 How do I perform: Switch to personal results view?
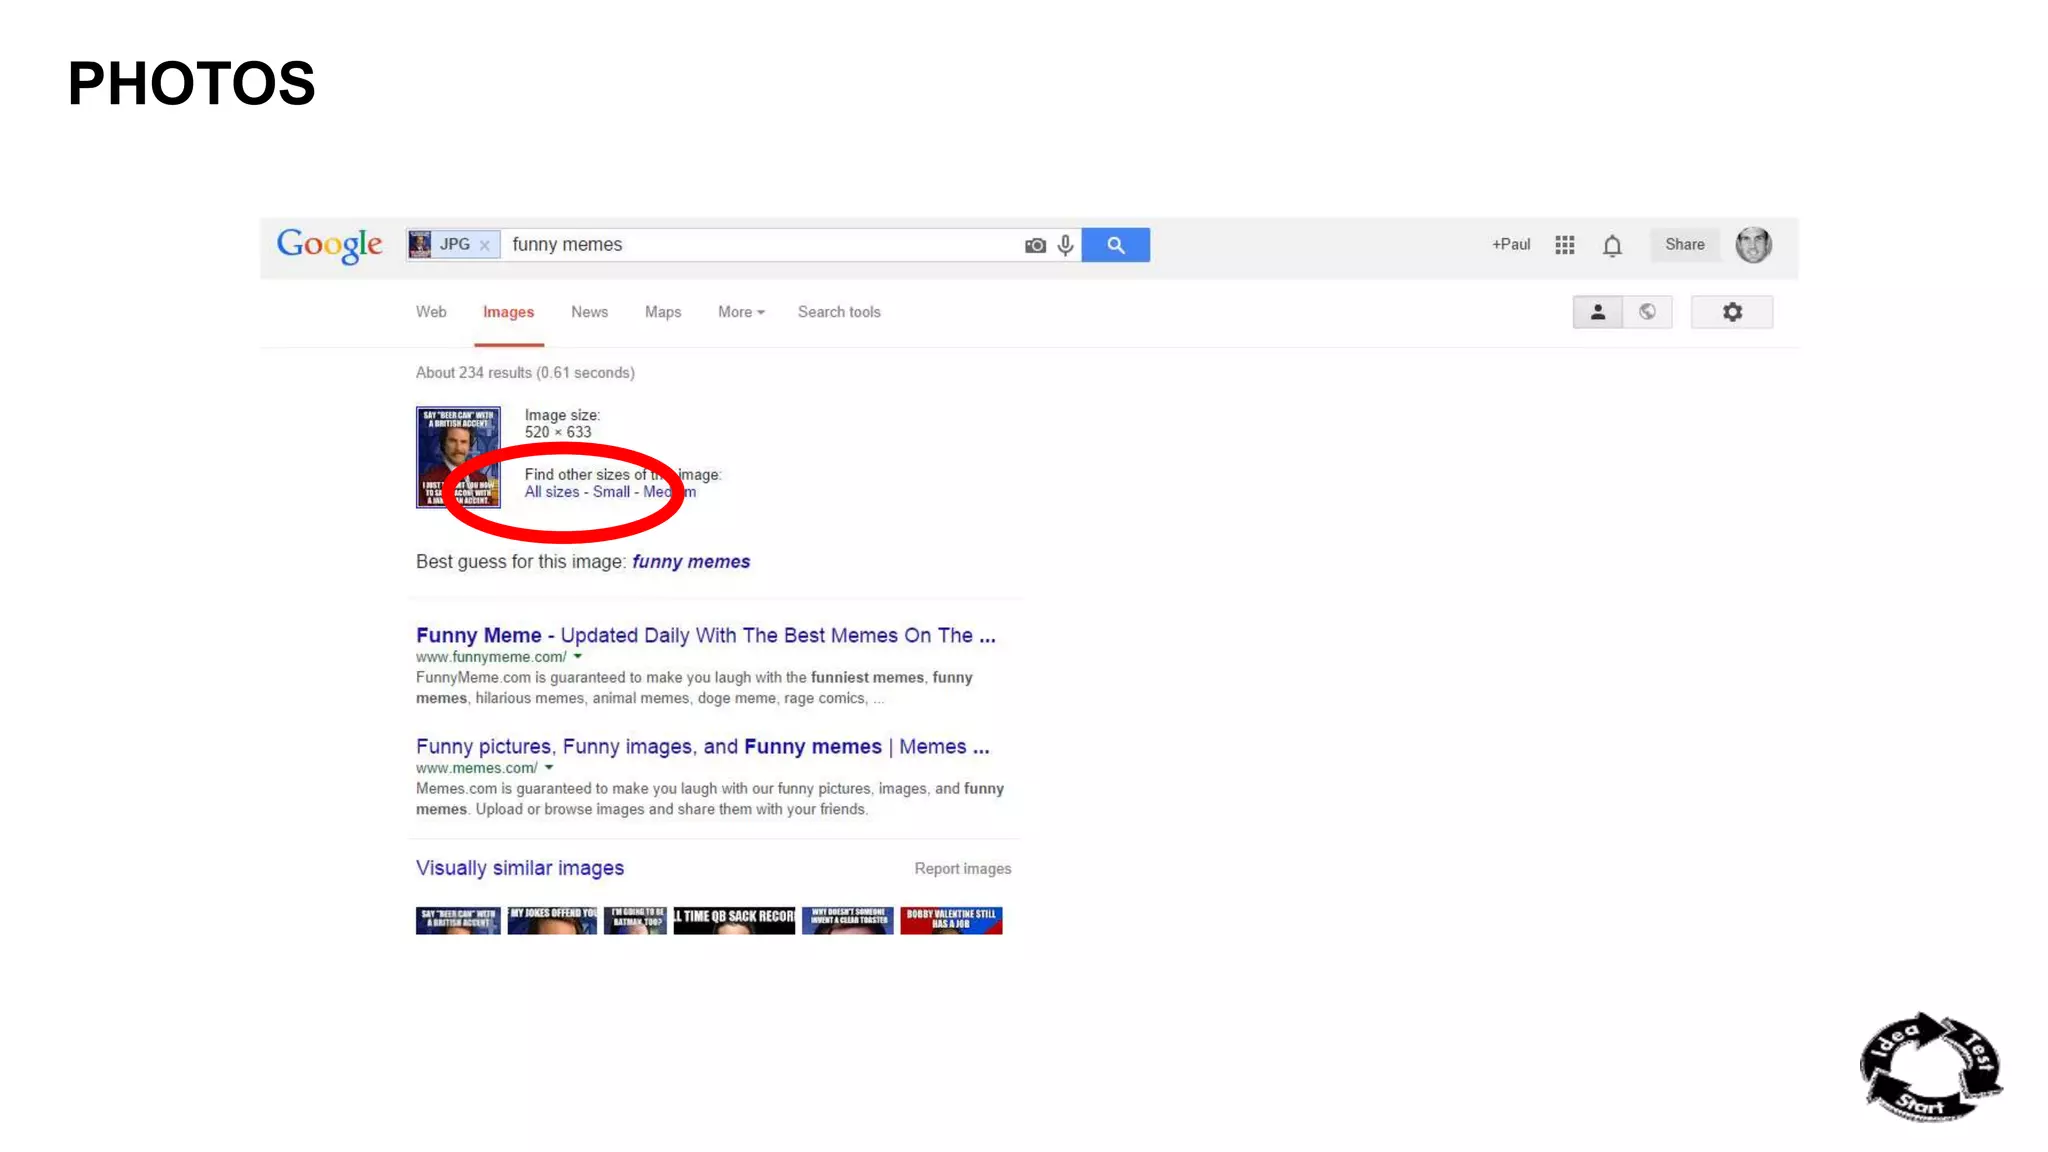coord(1598,312)
